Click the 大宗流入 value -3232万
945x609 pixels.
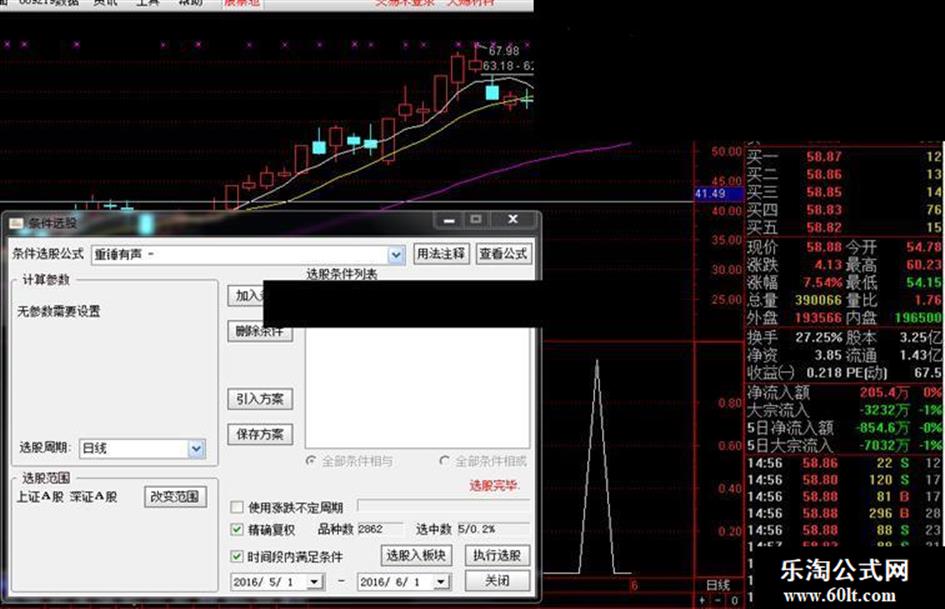[x=884, y=410]
